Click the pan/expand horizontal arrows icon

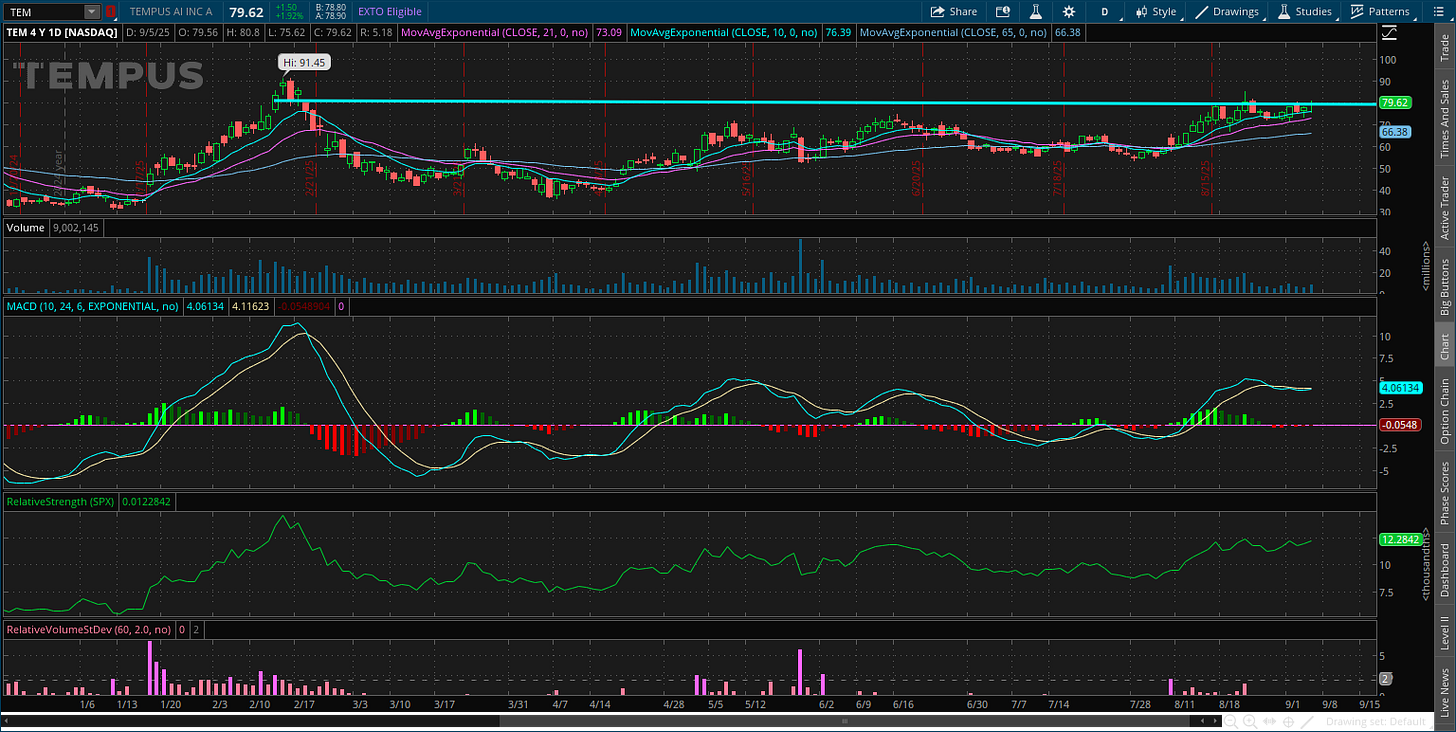(x=1271, y=721)
